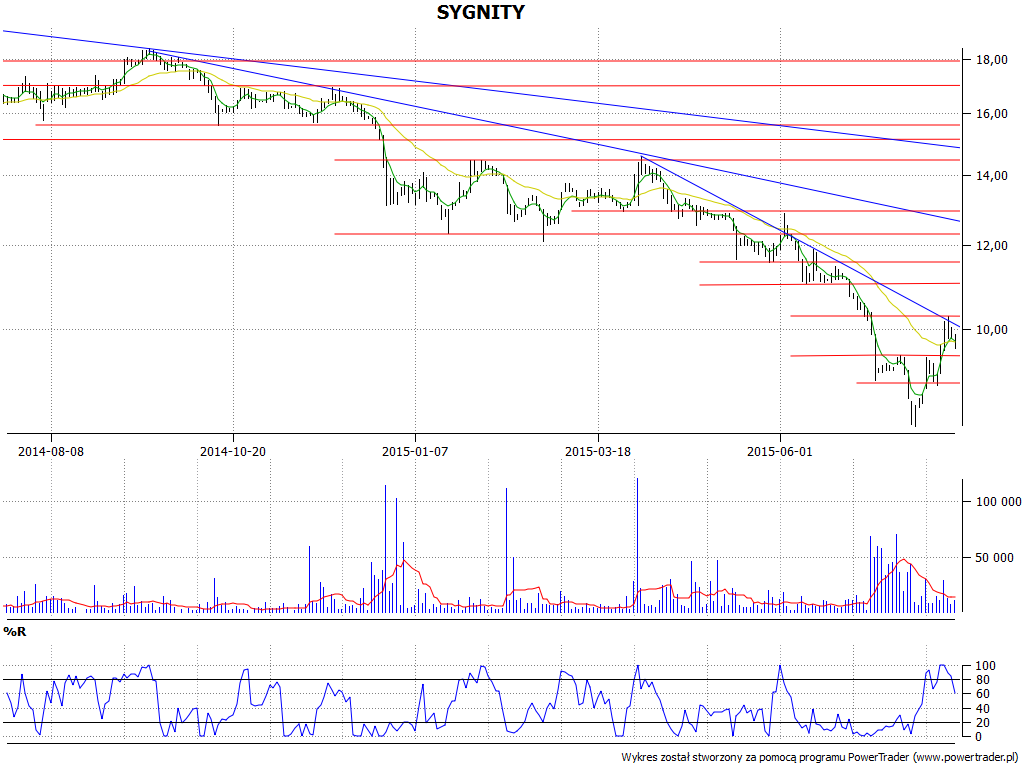Click the 40 level on %R axis
The height and width of the screenshot is (768, 1024).
click(x=984, y=709)
